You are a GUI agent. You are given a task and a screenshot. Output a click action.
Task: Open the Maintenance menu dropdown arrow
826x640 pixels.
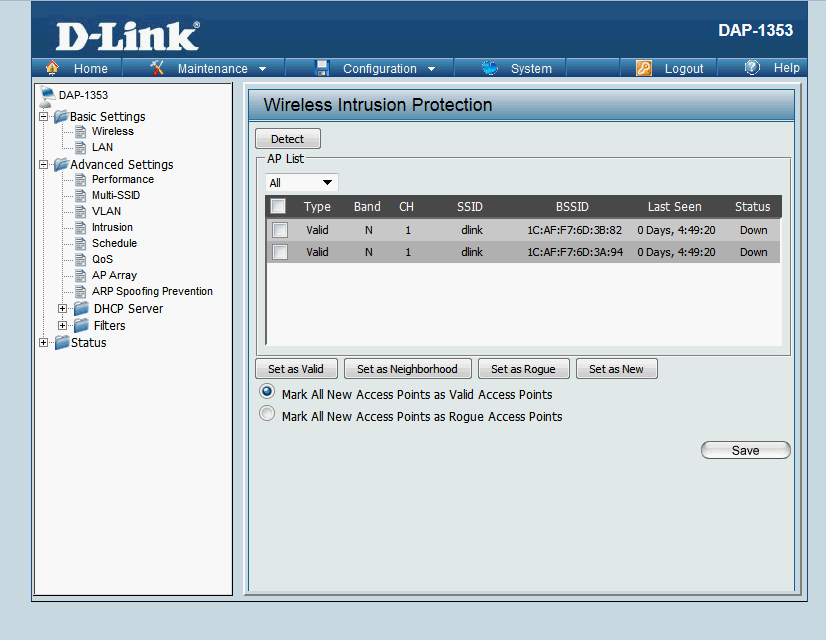pos(262,69)
